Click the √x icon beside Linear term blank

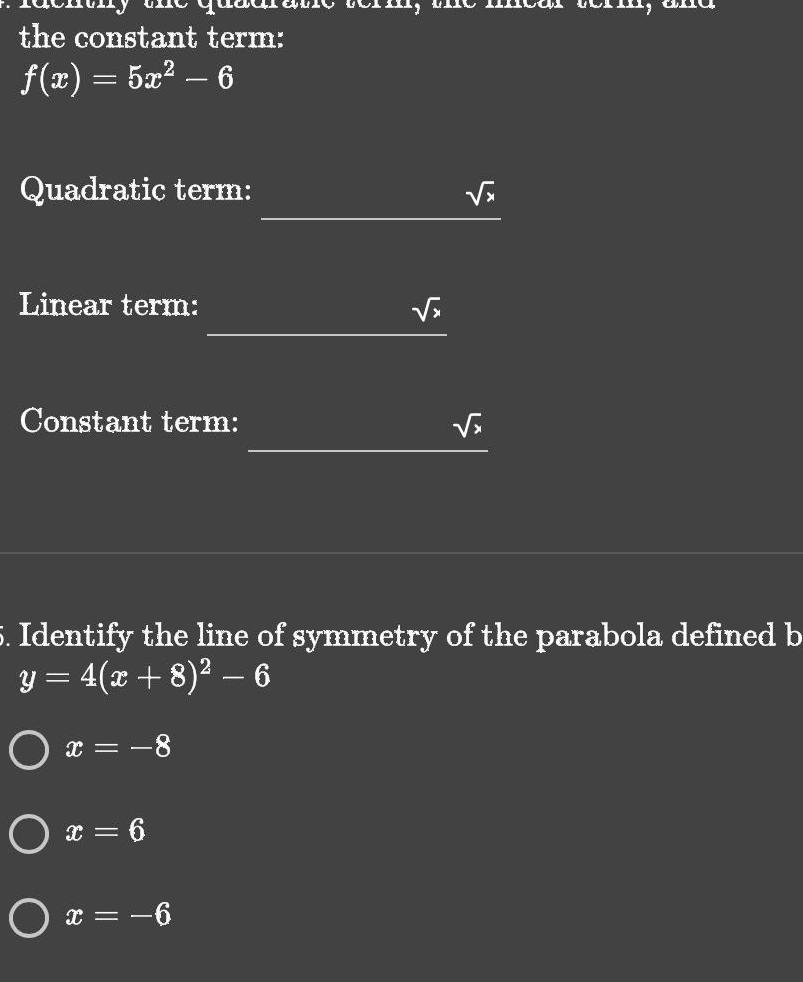coord(425,308)
